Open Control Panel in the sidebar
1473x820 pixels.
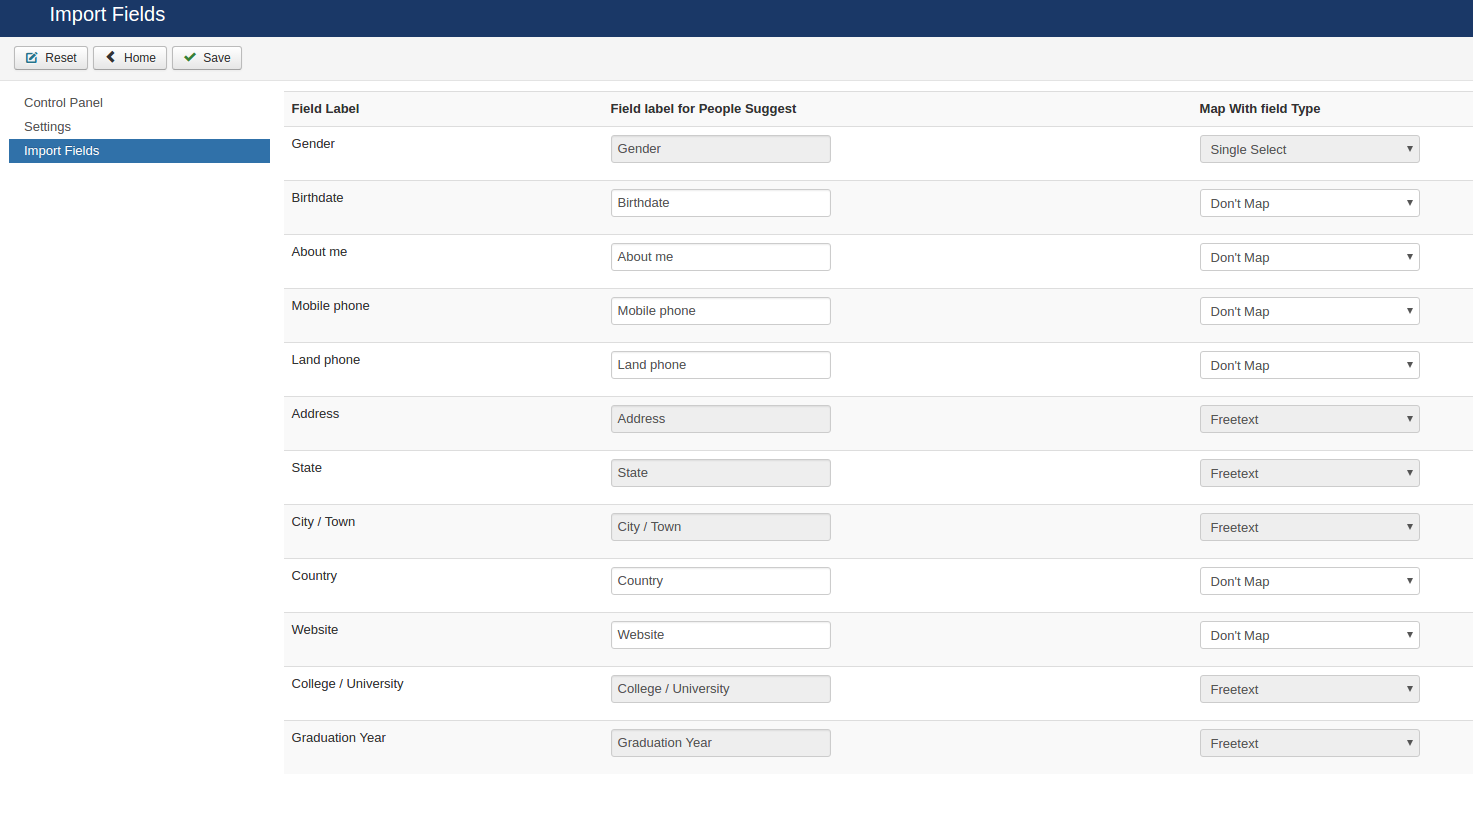click(x=63, y=103)
